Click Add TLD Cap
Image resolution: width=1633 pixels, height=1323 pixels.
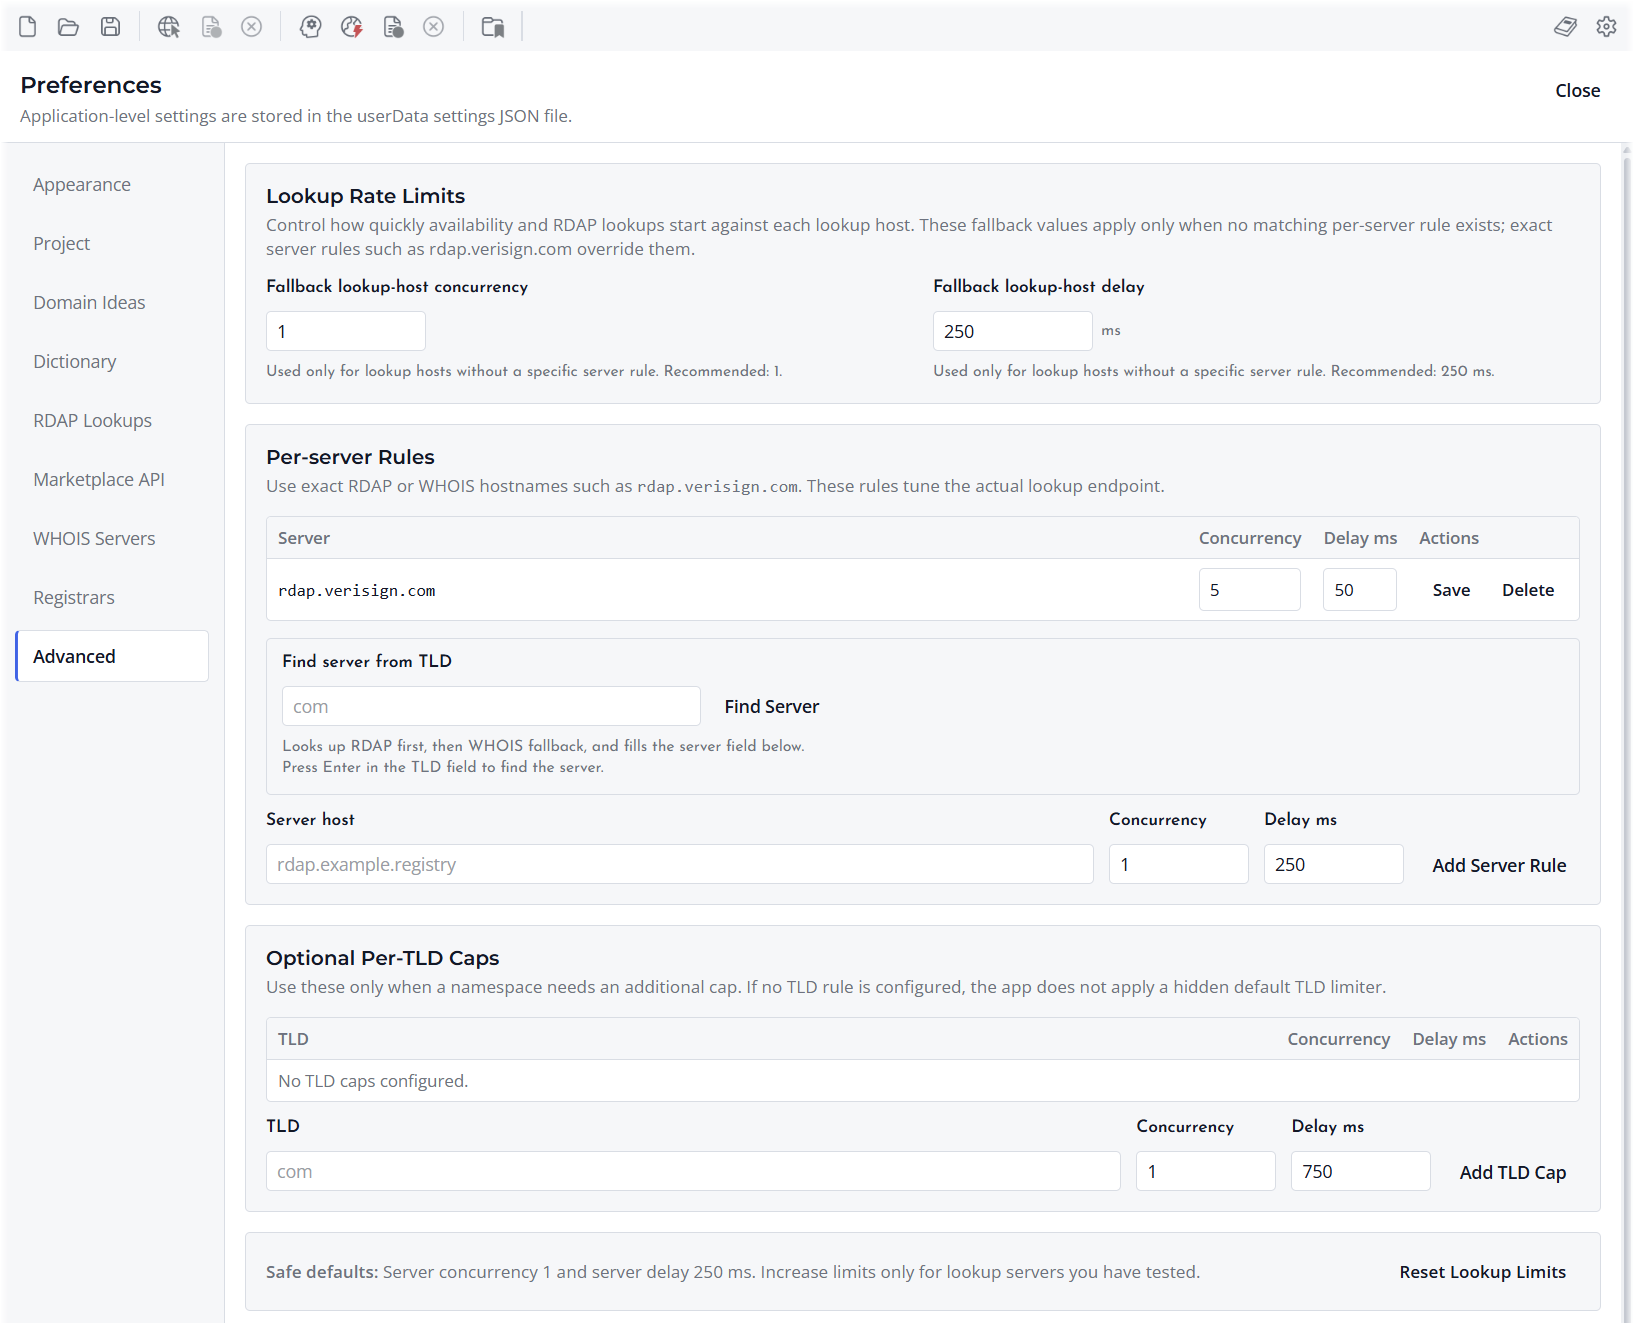tap(1513, 1172)
